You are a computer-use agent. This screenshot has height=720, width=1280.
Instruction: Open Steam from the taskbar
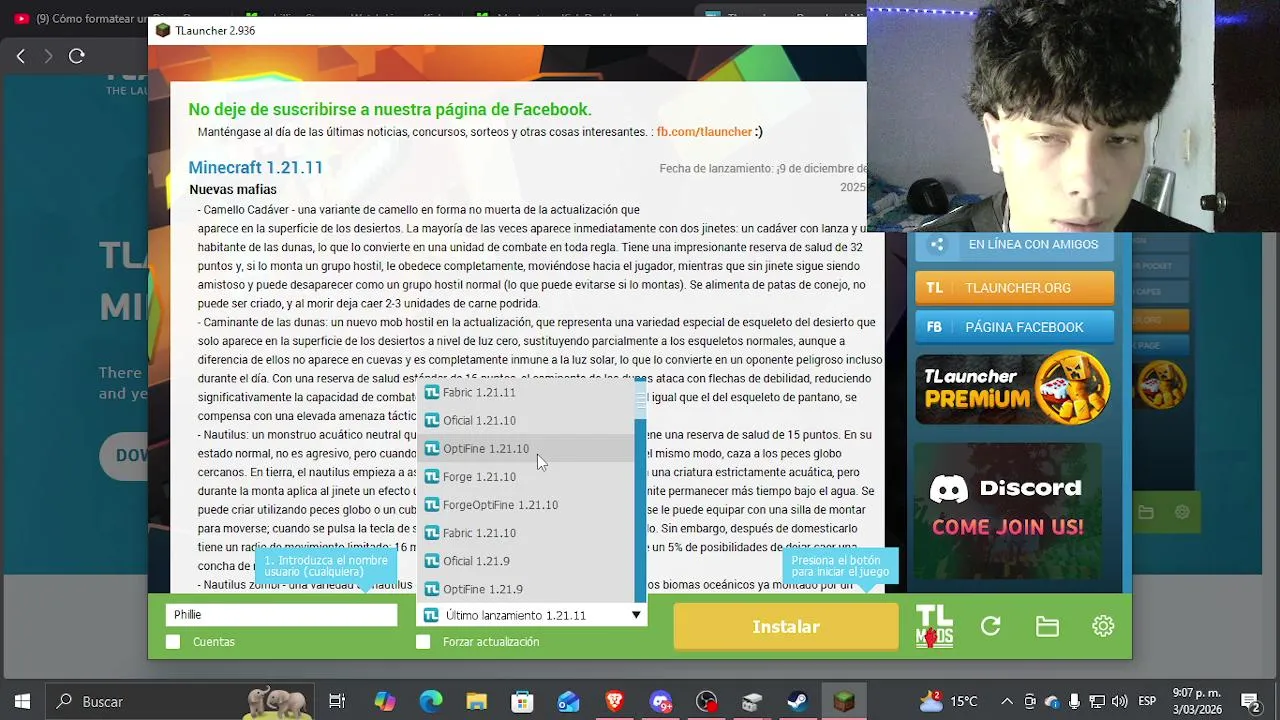(798, 702)
